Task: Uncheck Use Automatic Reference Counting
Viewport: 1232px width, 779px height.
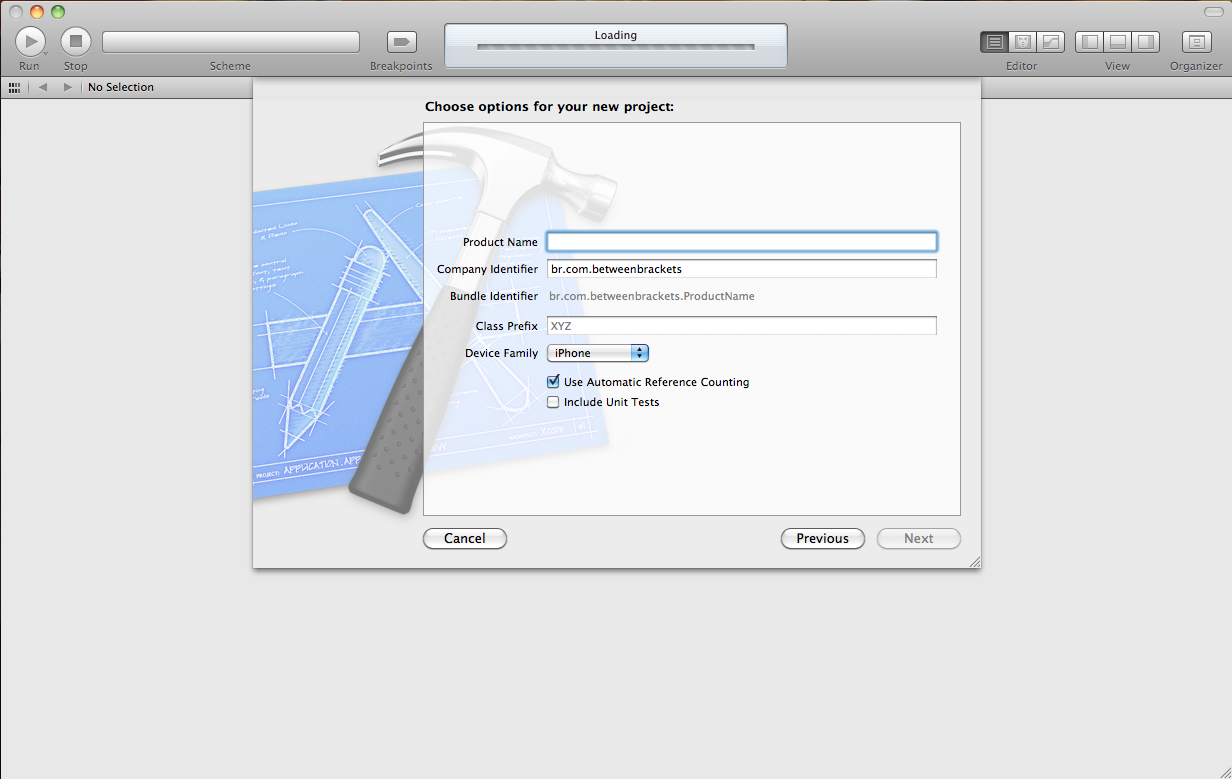Action: [553, 381]
